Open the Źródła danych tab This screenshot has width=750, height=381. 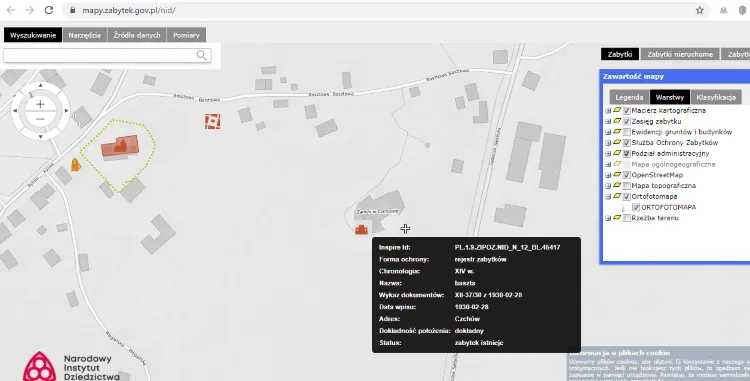pyautogui.click(x=137, y=35)
